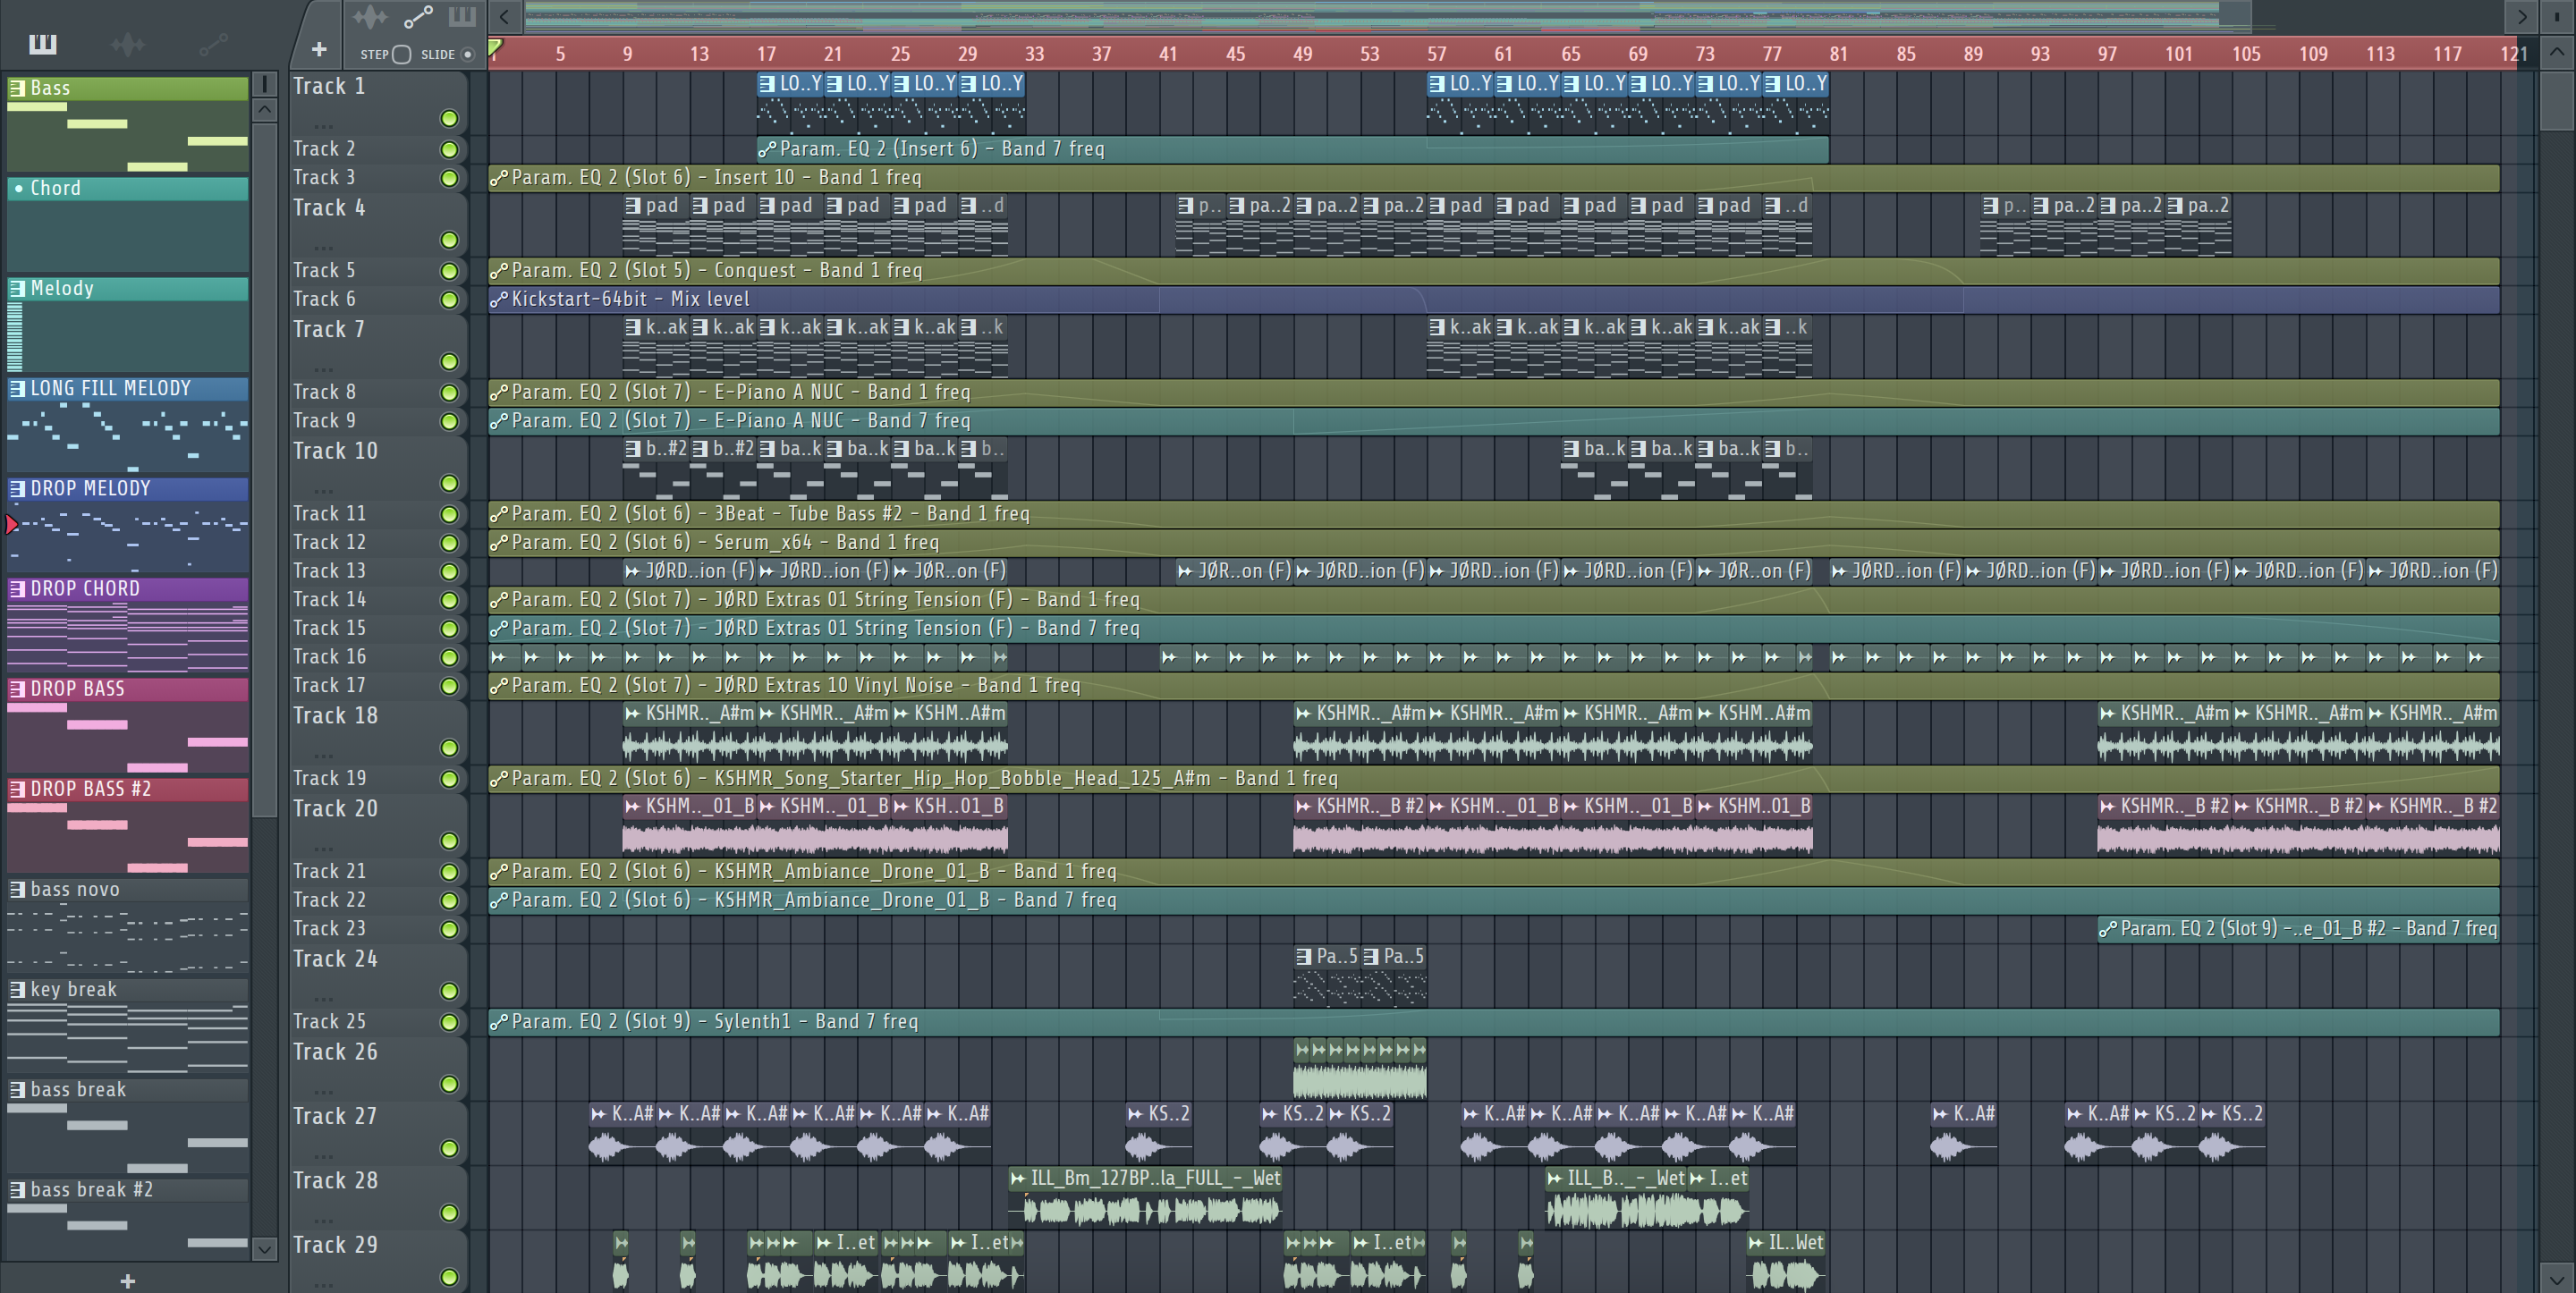The image size is (2576, 1293).
Task: Show pattern clips in the picker panel
Action: (x=43, y=44)
